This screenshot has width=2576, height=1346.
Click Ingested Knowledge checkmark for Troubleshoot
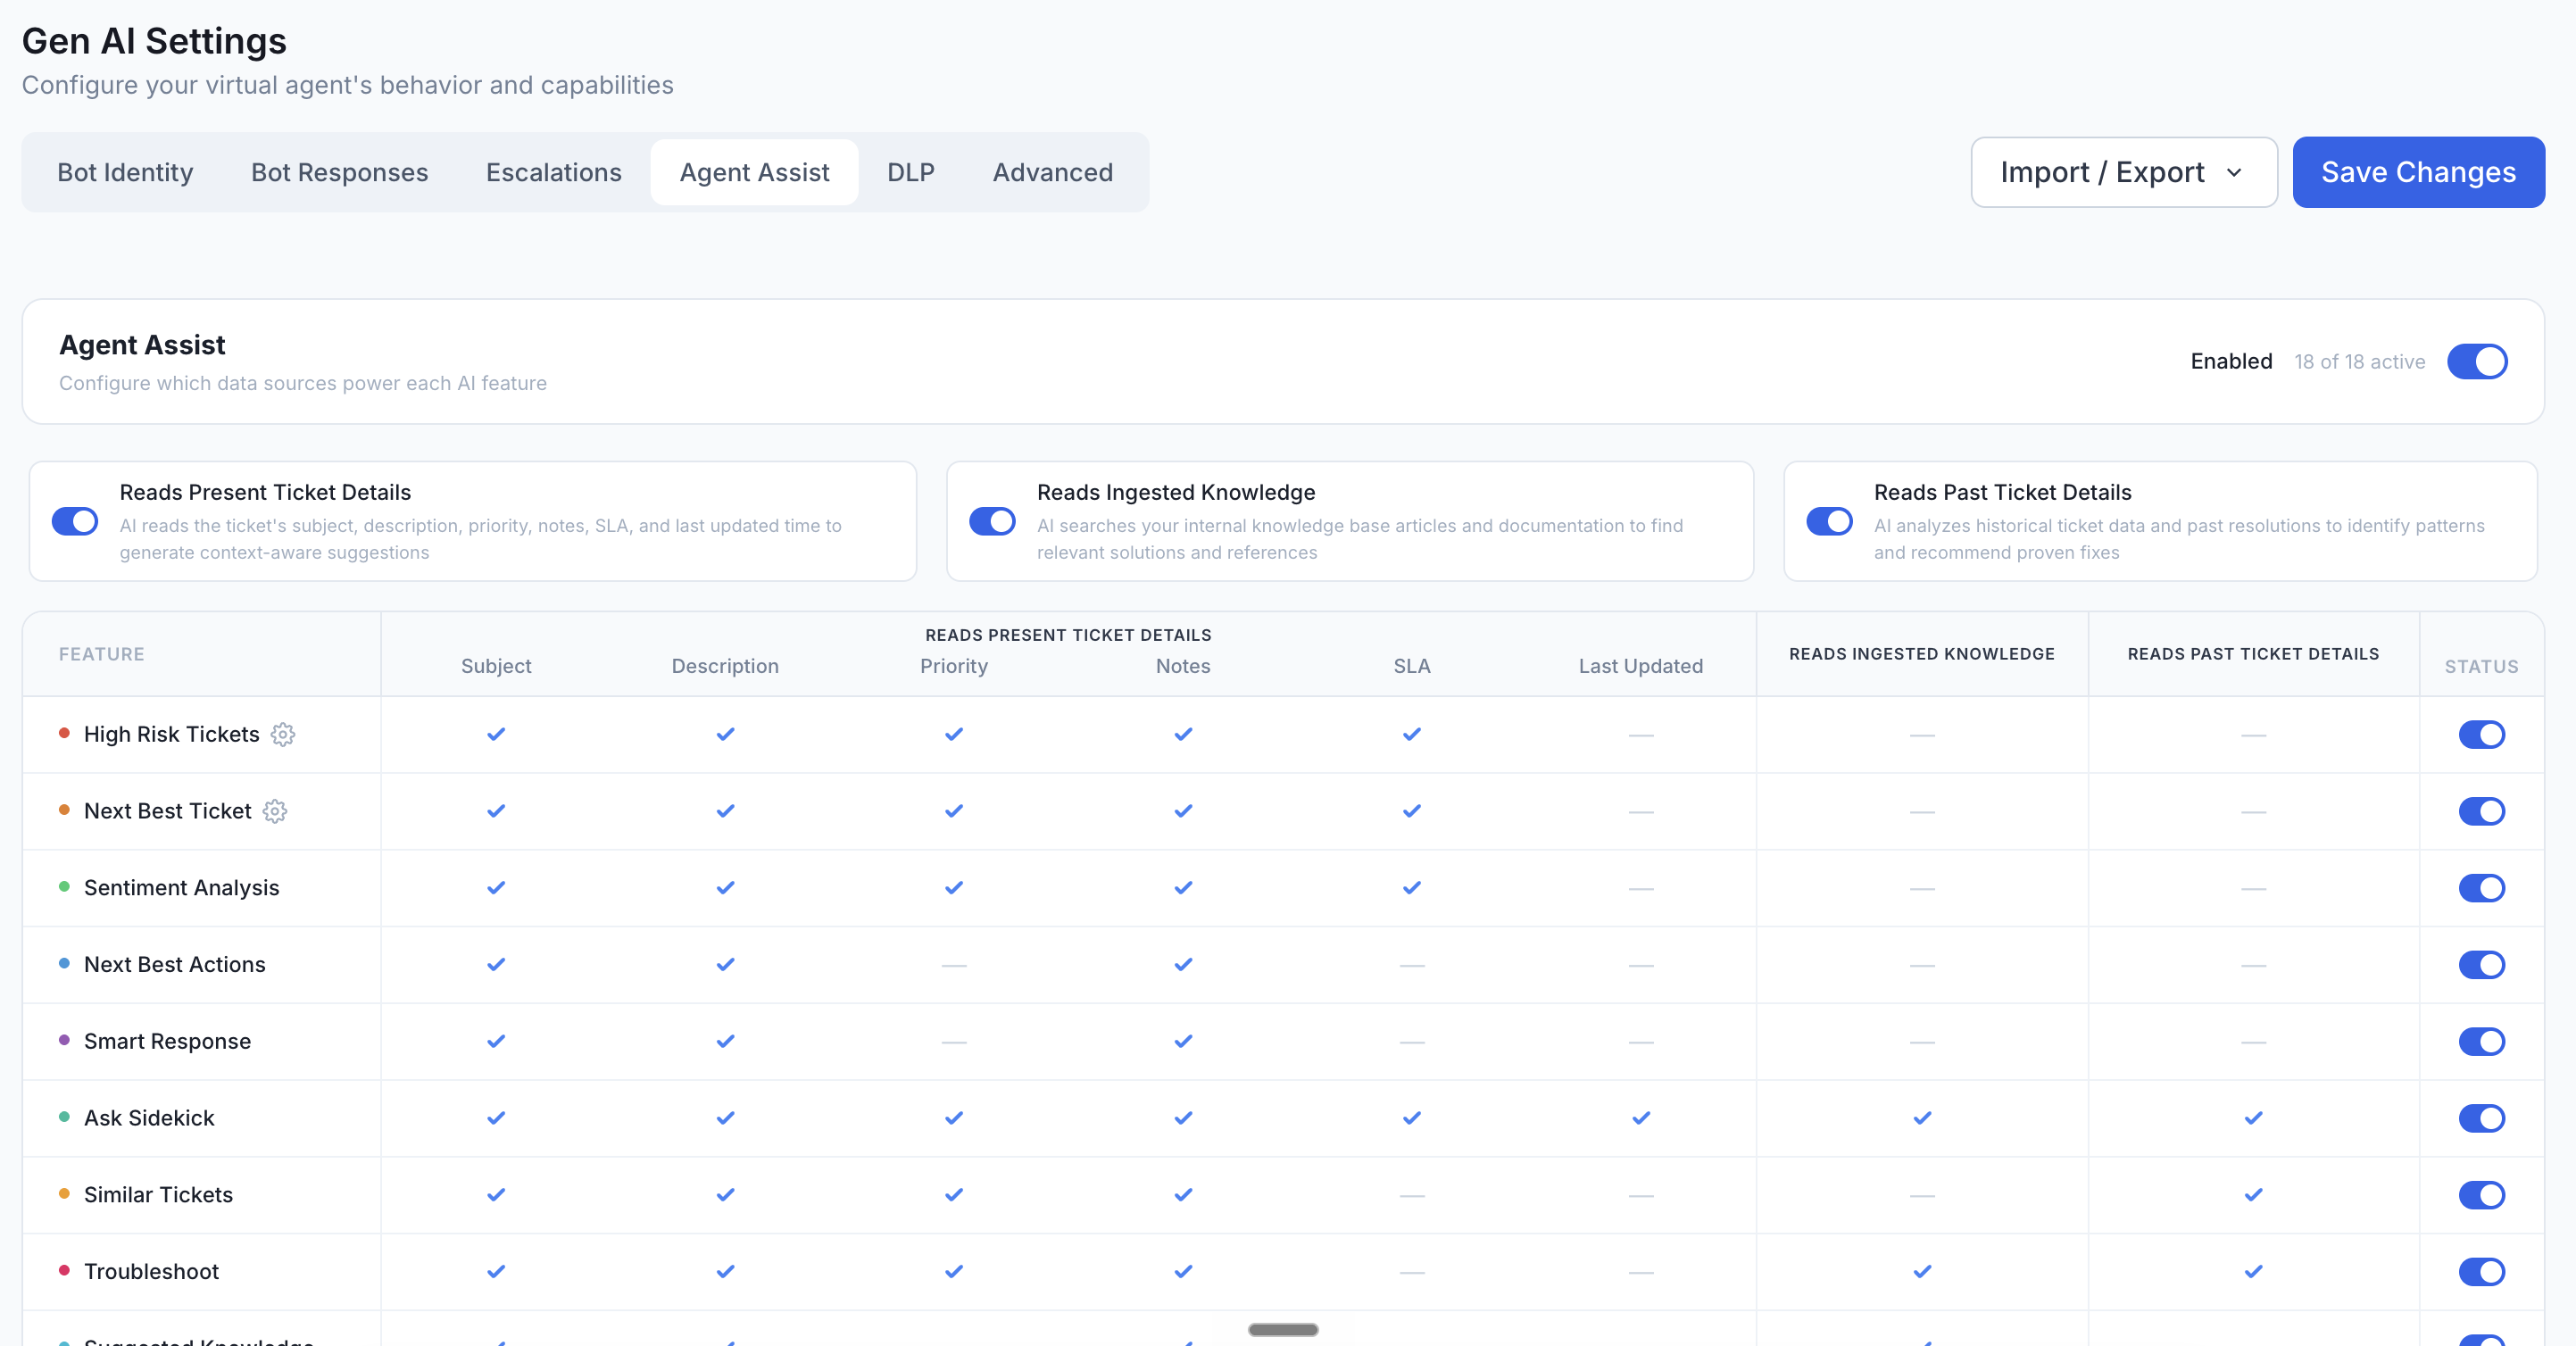click(x=1922, y=1272)
